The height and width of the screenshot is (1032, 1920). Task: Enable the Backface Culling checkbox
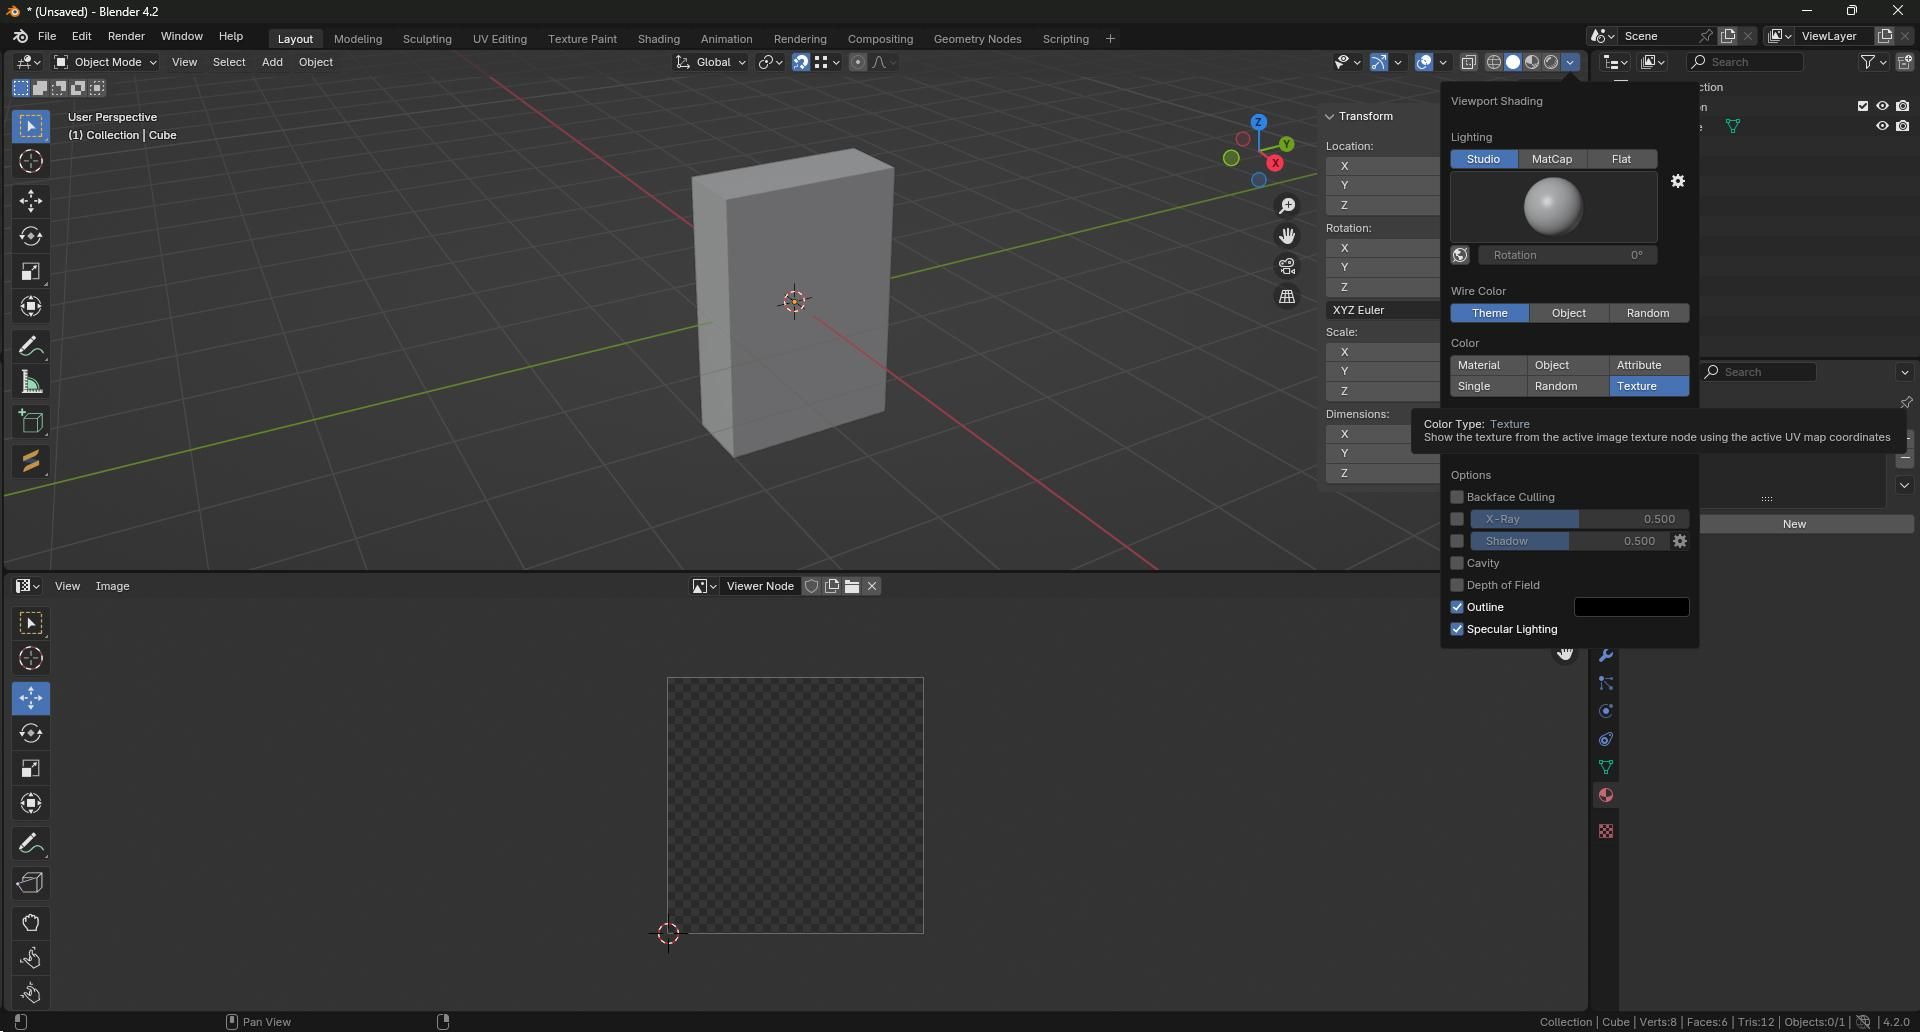(1457, 497)
